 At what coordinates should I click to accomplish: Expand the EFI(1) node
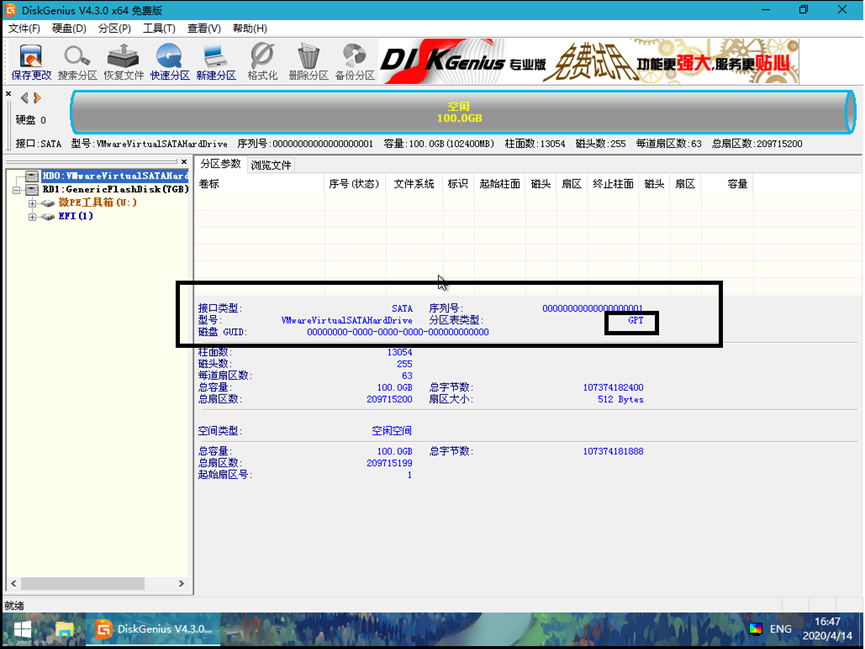click(32, 216)
